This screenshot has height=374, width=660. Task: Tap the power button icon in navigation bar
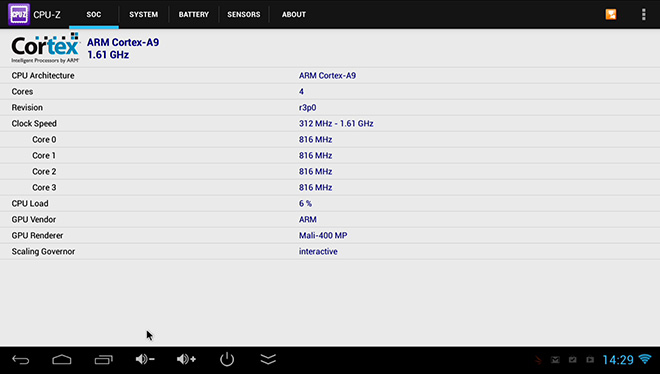(x=227, y=359)
